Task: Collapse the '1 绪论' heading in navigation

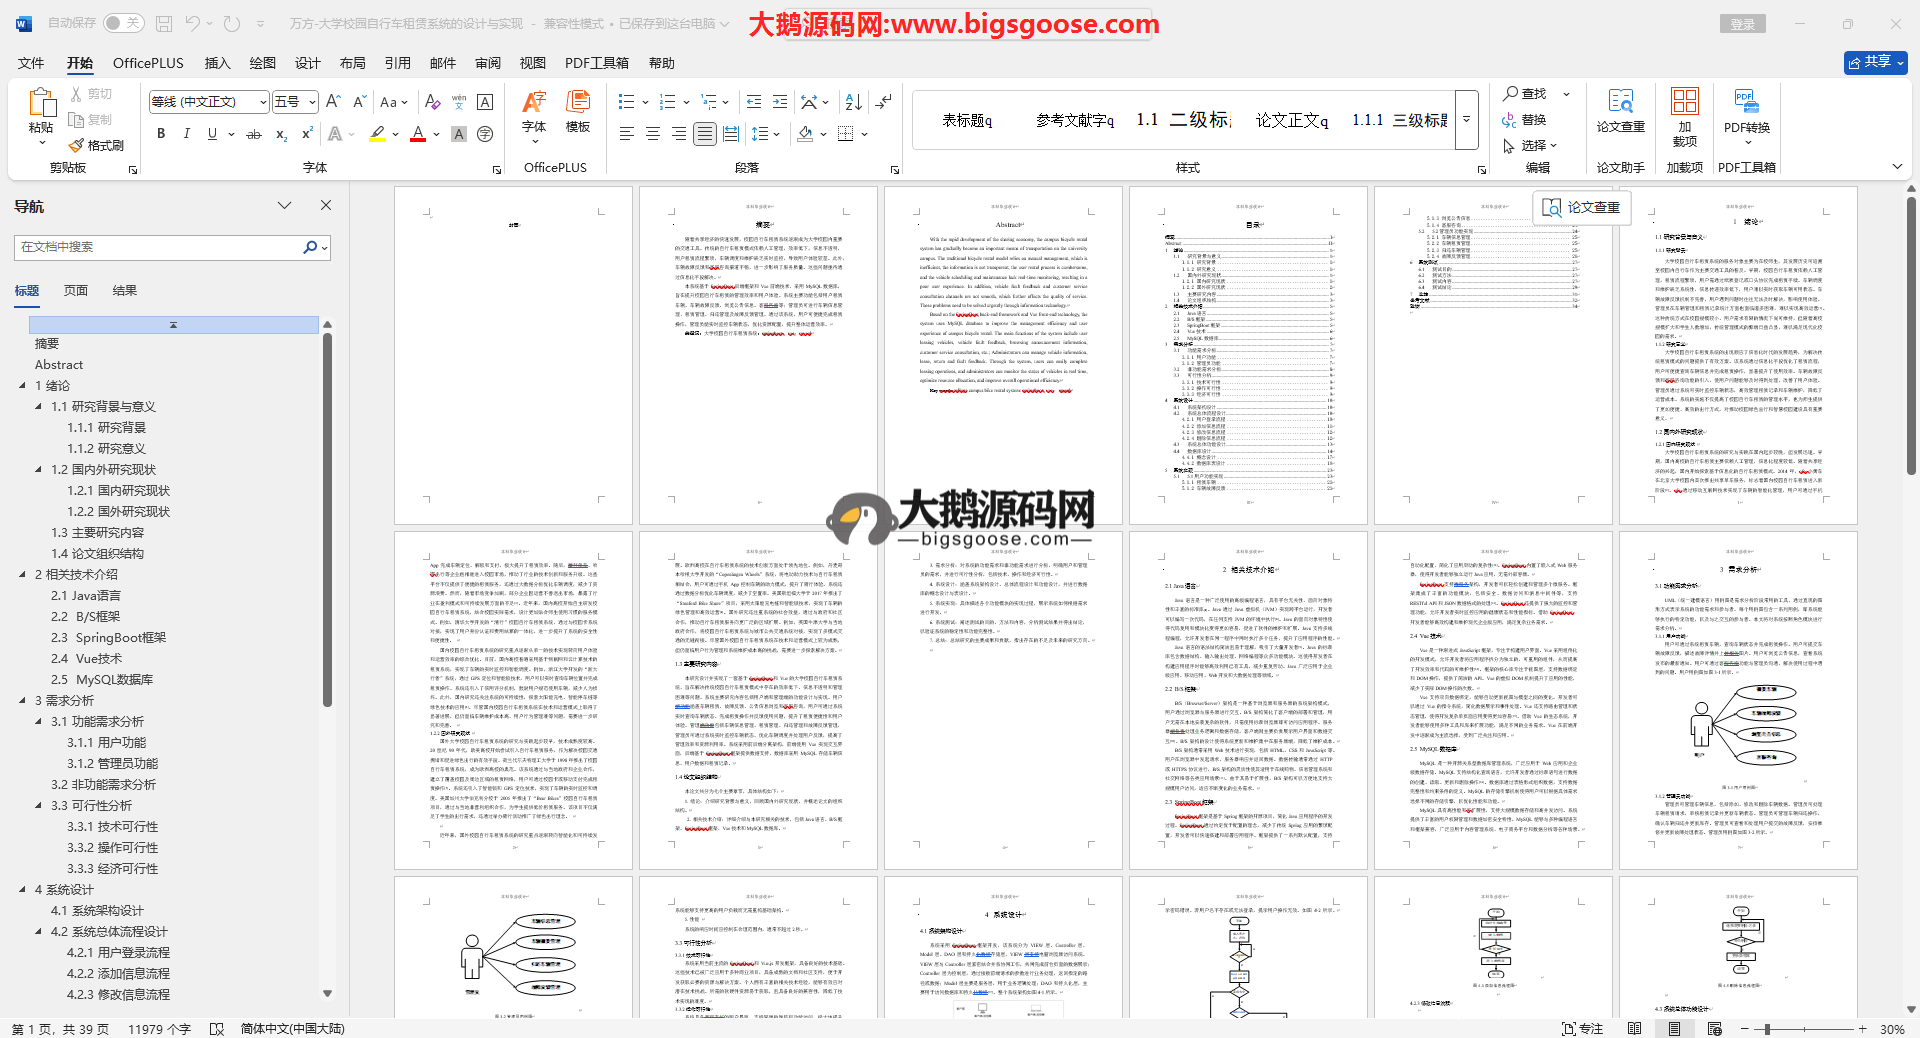Action: [23, 386]
